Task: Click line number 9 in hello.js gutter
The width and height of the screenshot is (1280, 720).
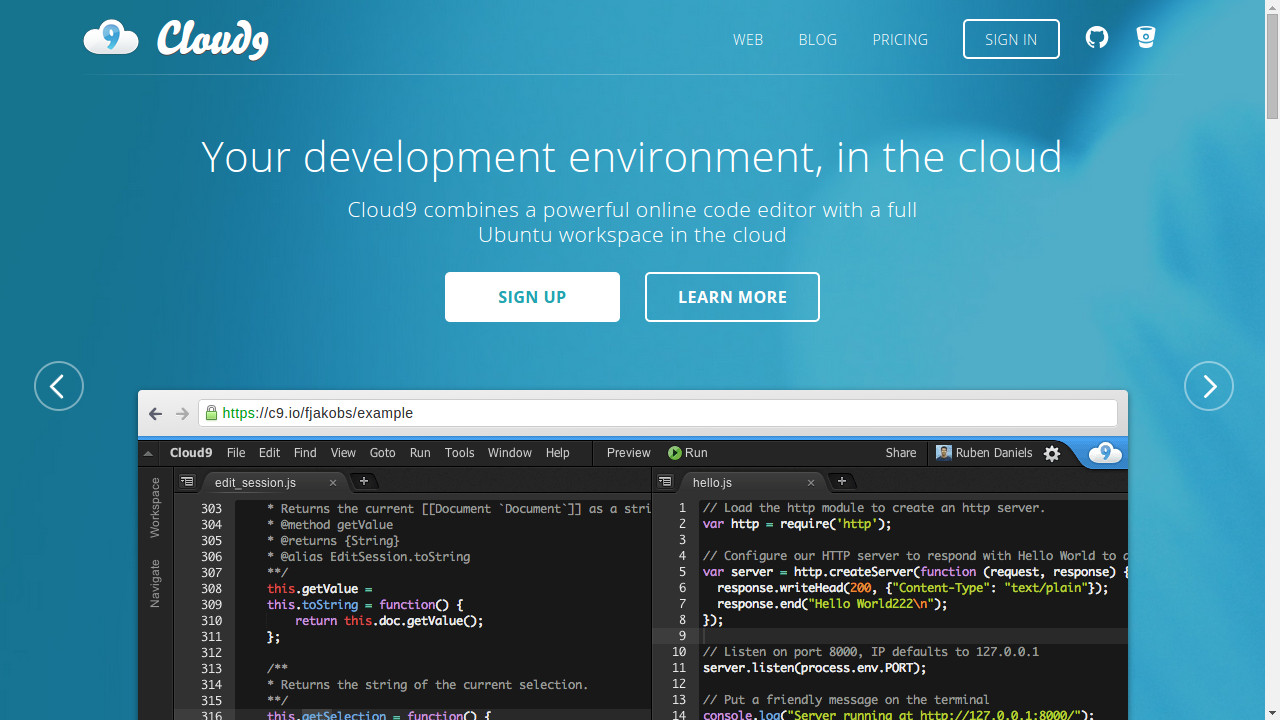Action: 682,636
